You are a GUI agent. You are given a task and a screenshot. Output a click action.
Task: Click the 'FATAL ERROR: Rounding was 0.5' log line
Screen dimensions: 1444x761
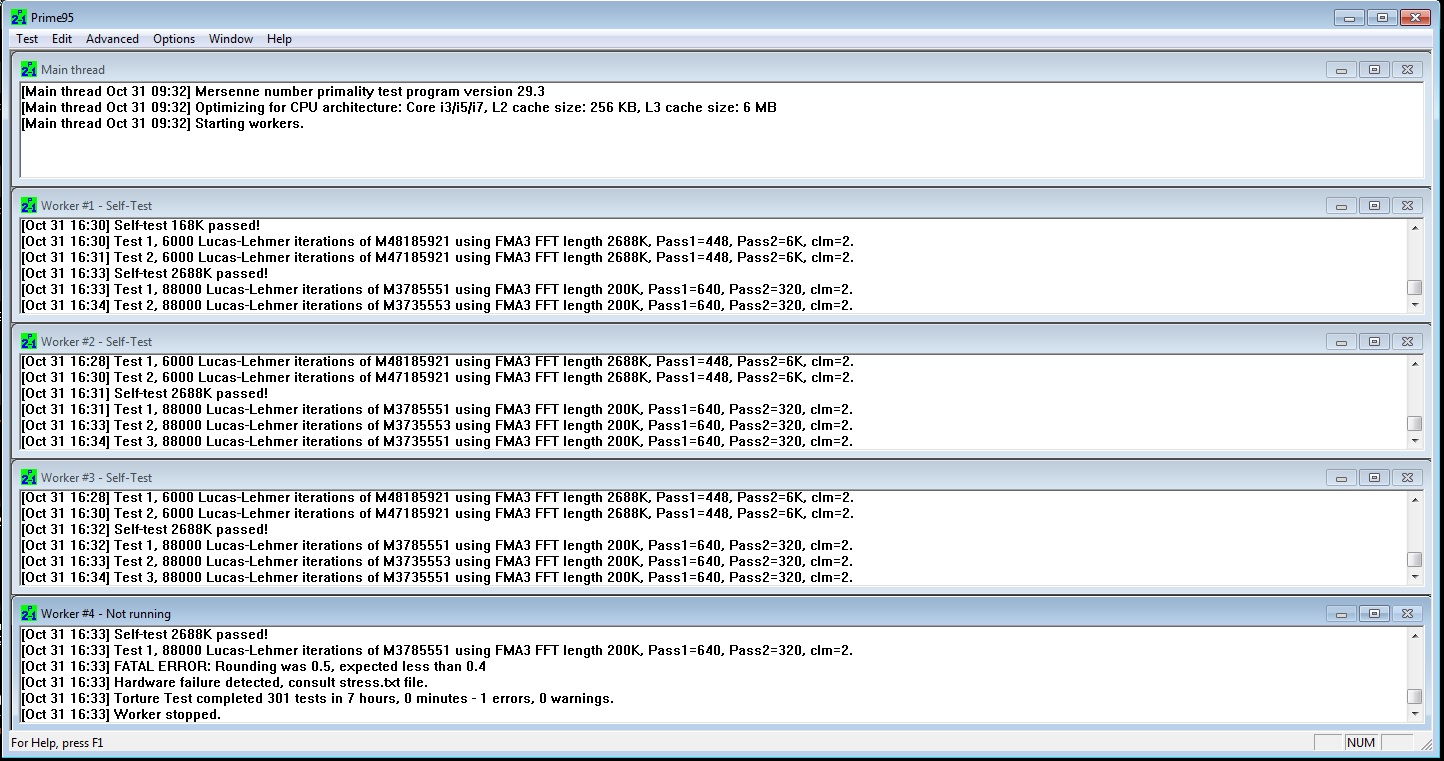point(254,666)
